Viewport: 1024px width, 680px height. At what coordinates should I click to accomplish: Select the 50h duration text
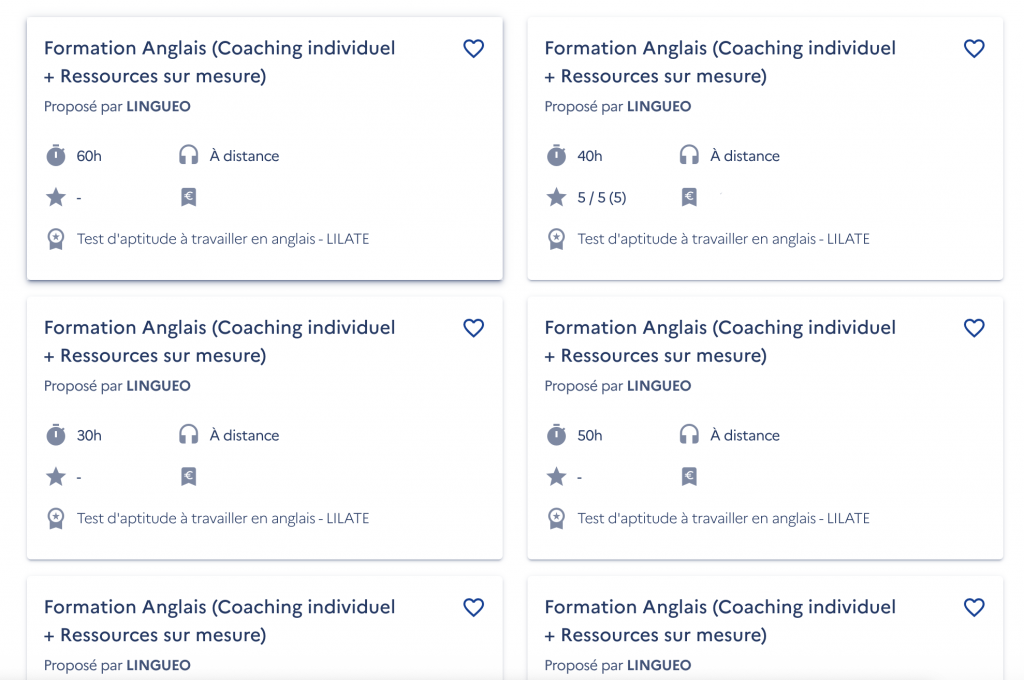(590, 436)
